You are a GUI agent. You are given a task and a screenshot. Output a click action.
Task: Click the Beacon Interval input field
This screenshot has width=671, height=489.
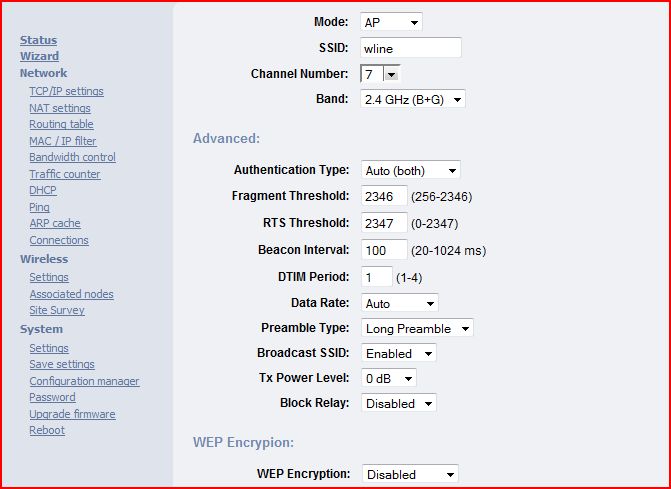click(383, 250)
